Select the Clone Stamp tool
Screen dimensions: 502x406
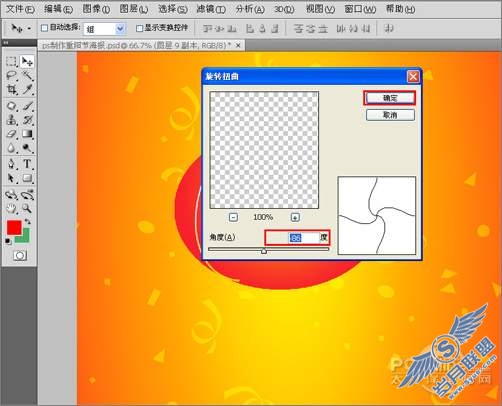coord(11,120)
